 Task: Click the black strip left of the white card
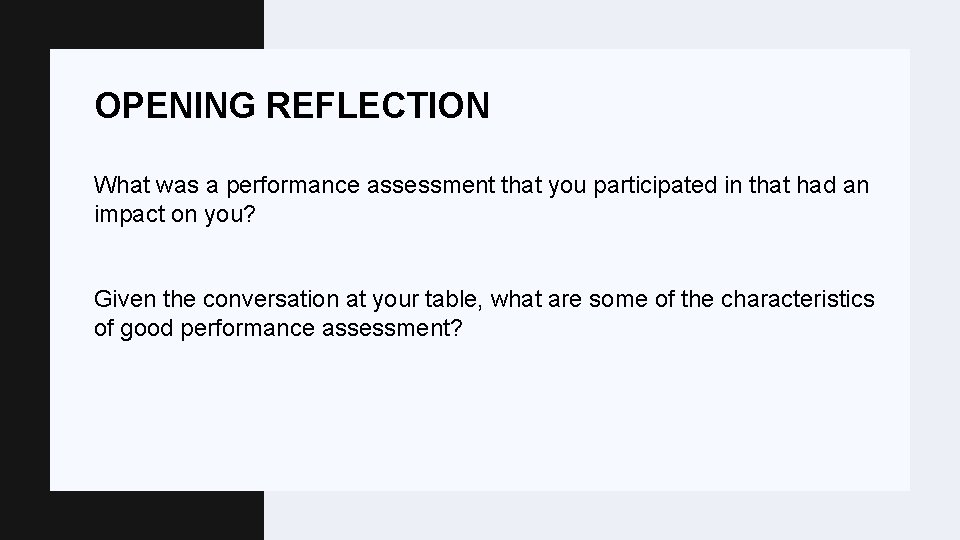coord(25,270)
